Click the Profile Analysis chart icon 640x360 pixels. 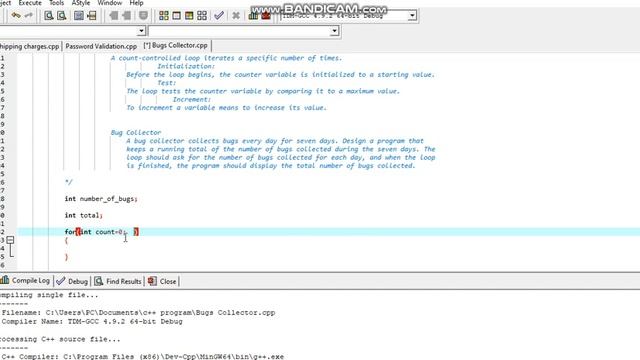point(253,16)
